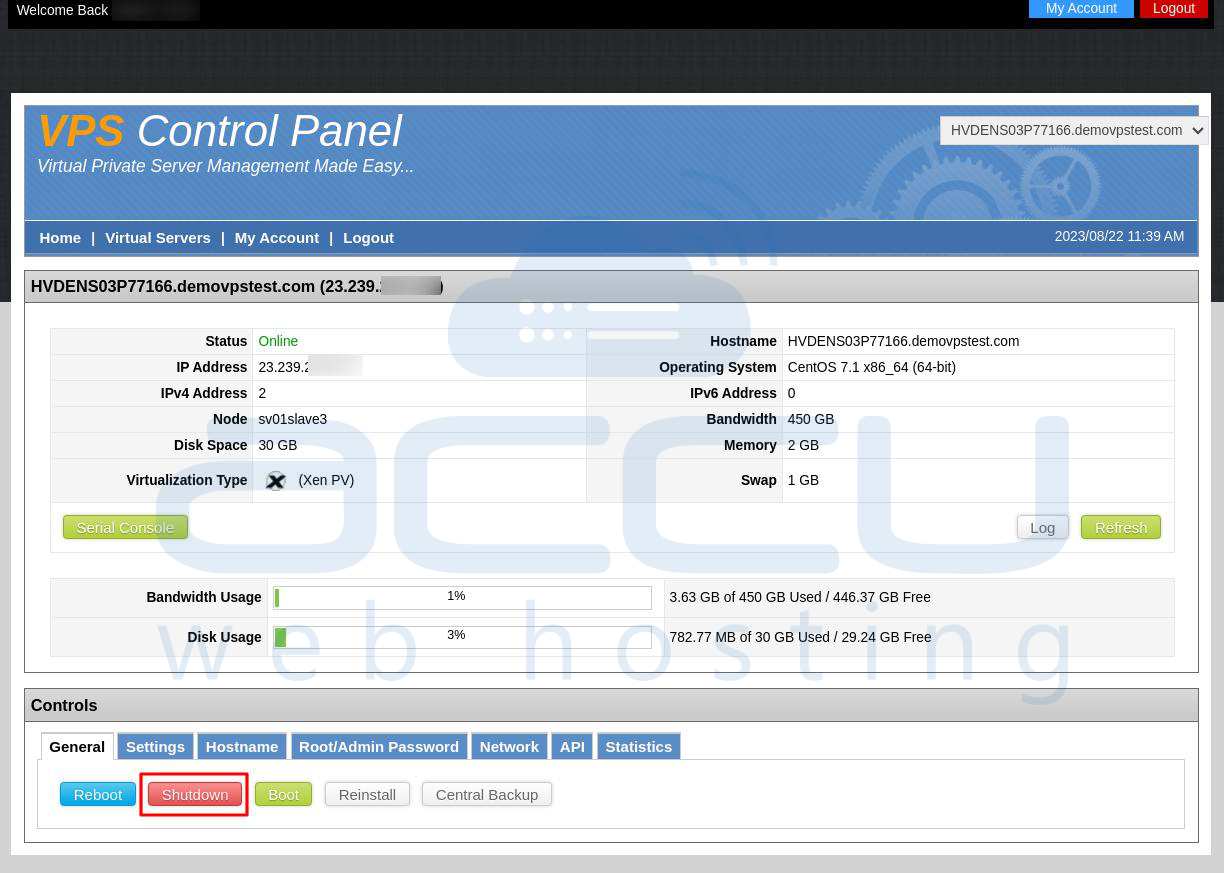Click the date and time 2023/08/22 11:39 AM
Screen dimensions: 1224x873
point(1119,236)
